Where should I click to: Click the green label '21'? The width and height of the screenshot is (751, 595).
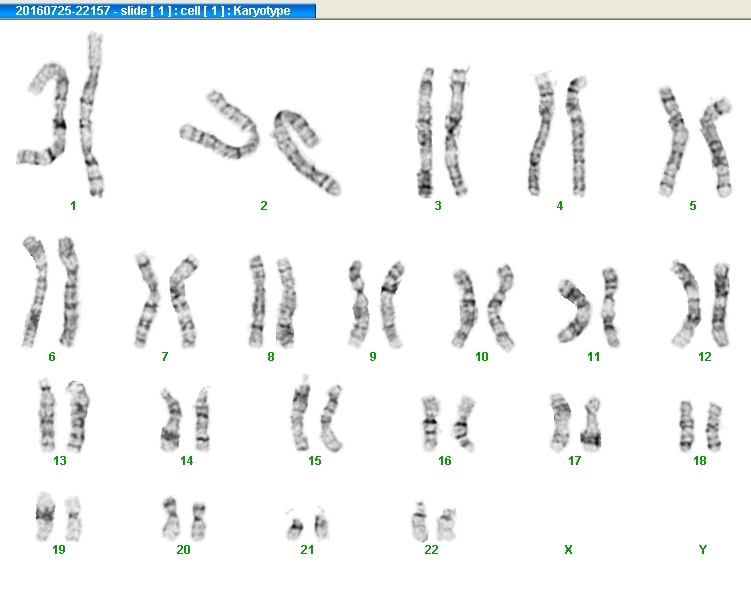[307, 550]
